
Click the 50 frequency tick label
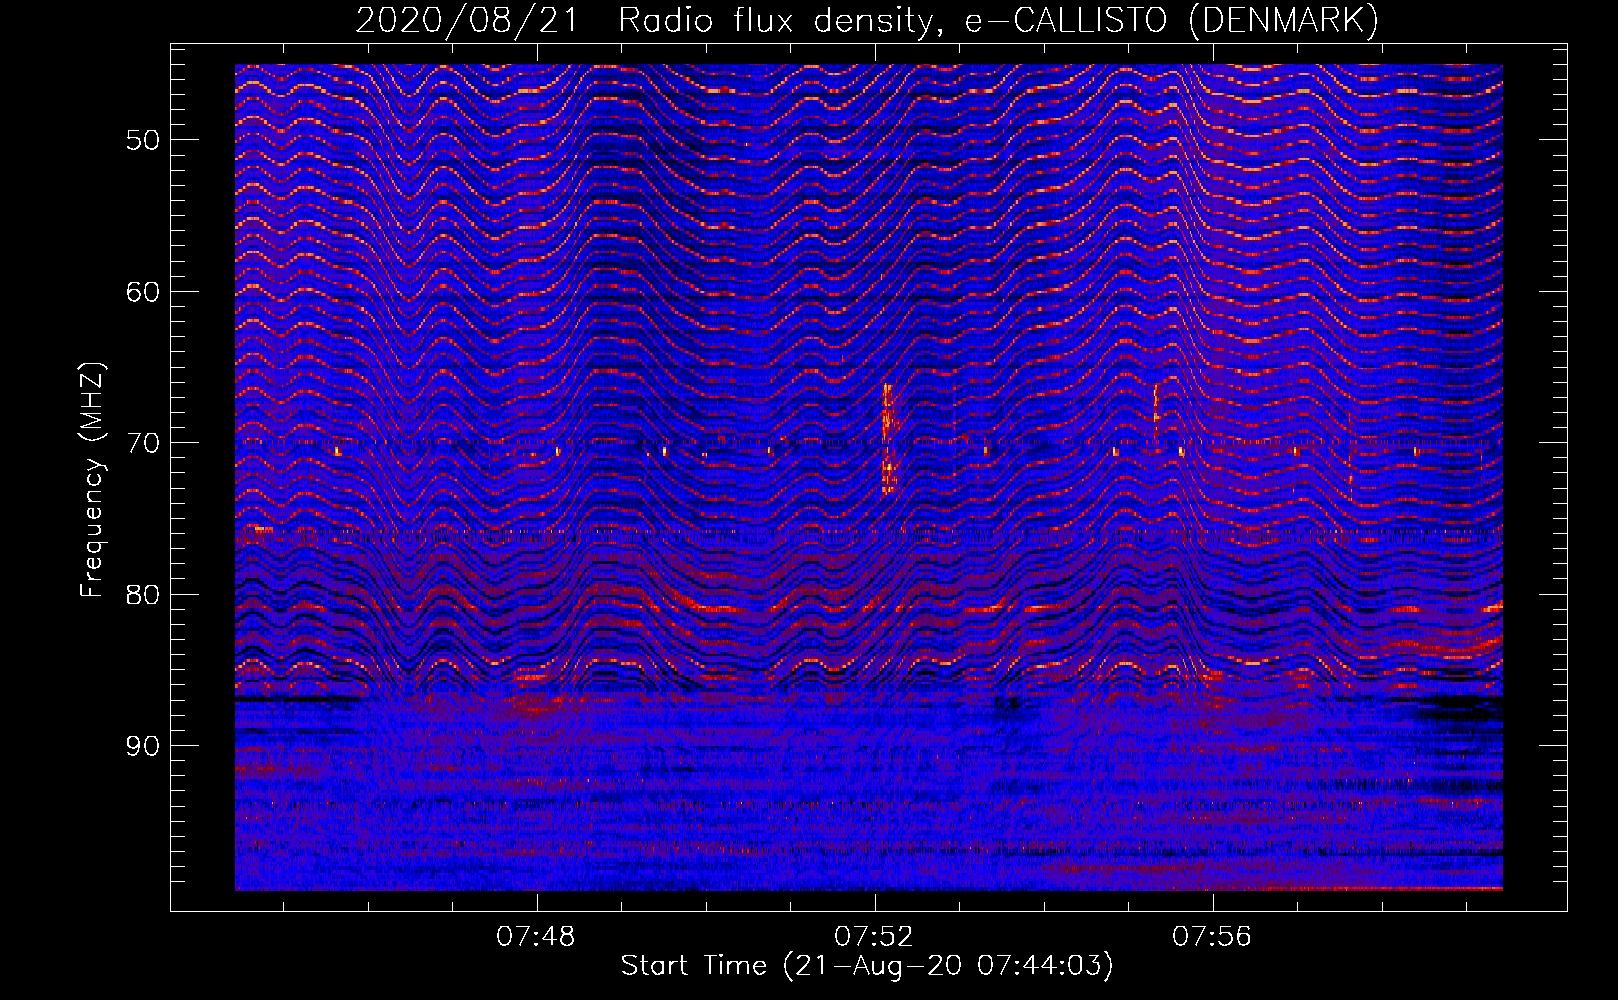pyautogui.click(x=143, y=140)
